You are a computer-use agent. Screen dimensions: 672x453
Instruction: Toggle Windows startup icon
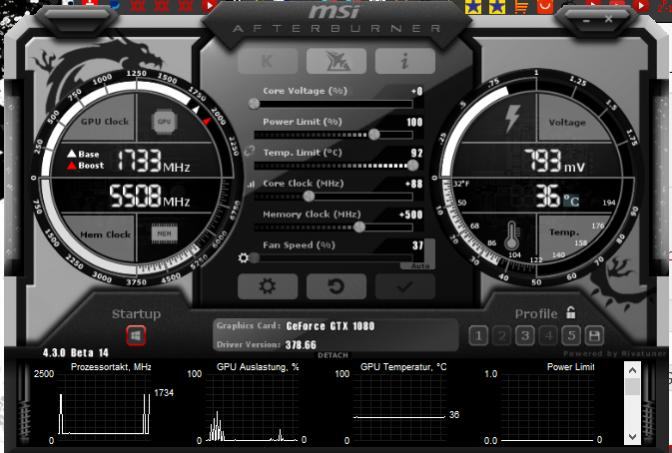136,336
